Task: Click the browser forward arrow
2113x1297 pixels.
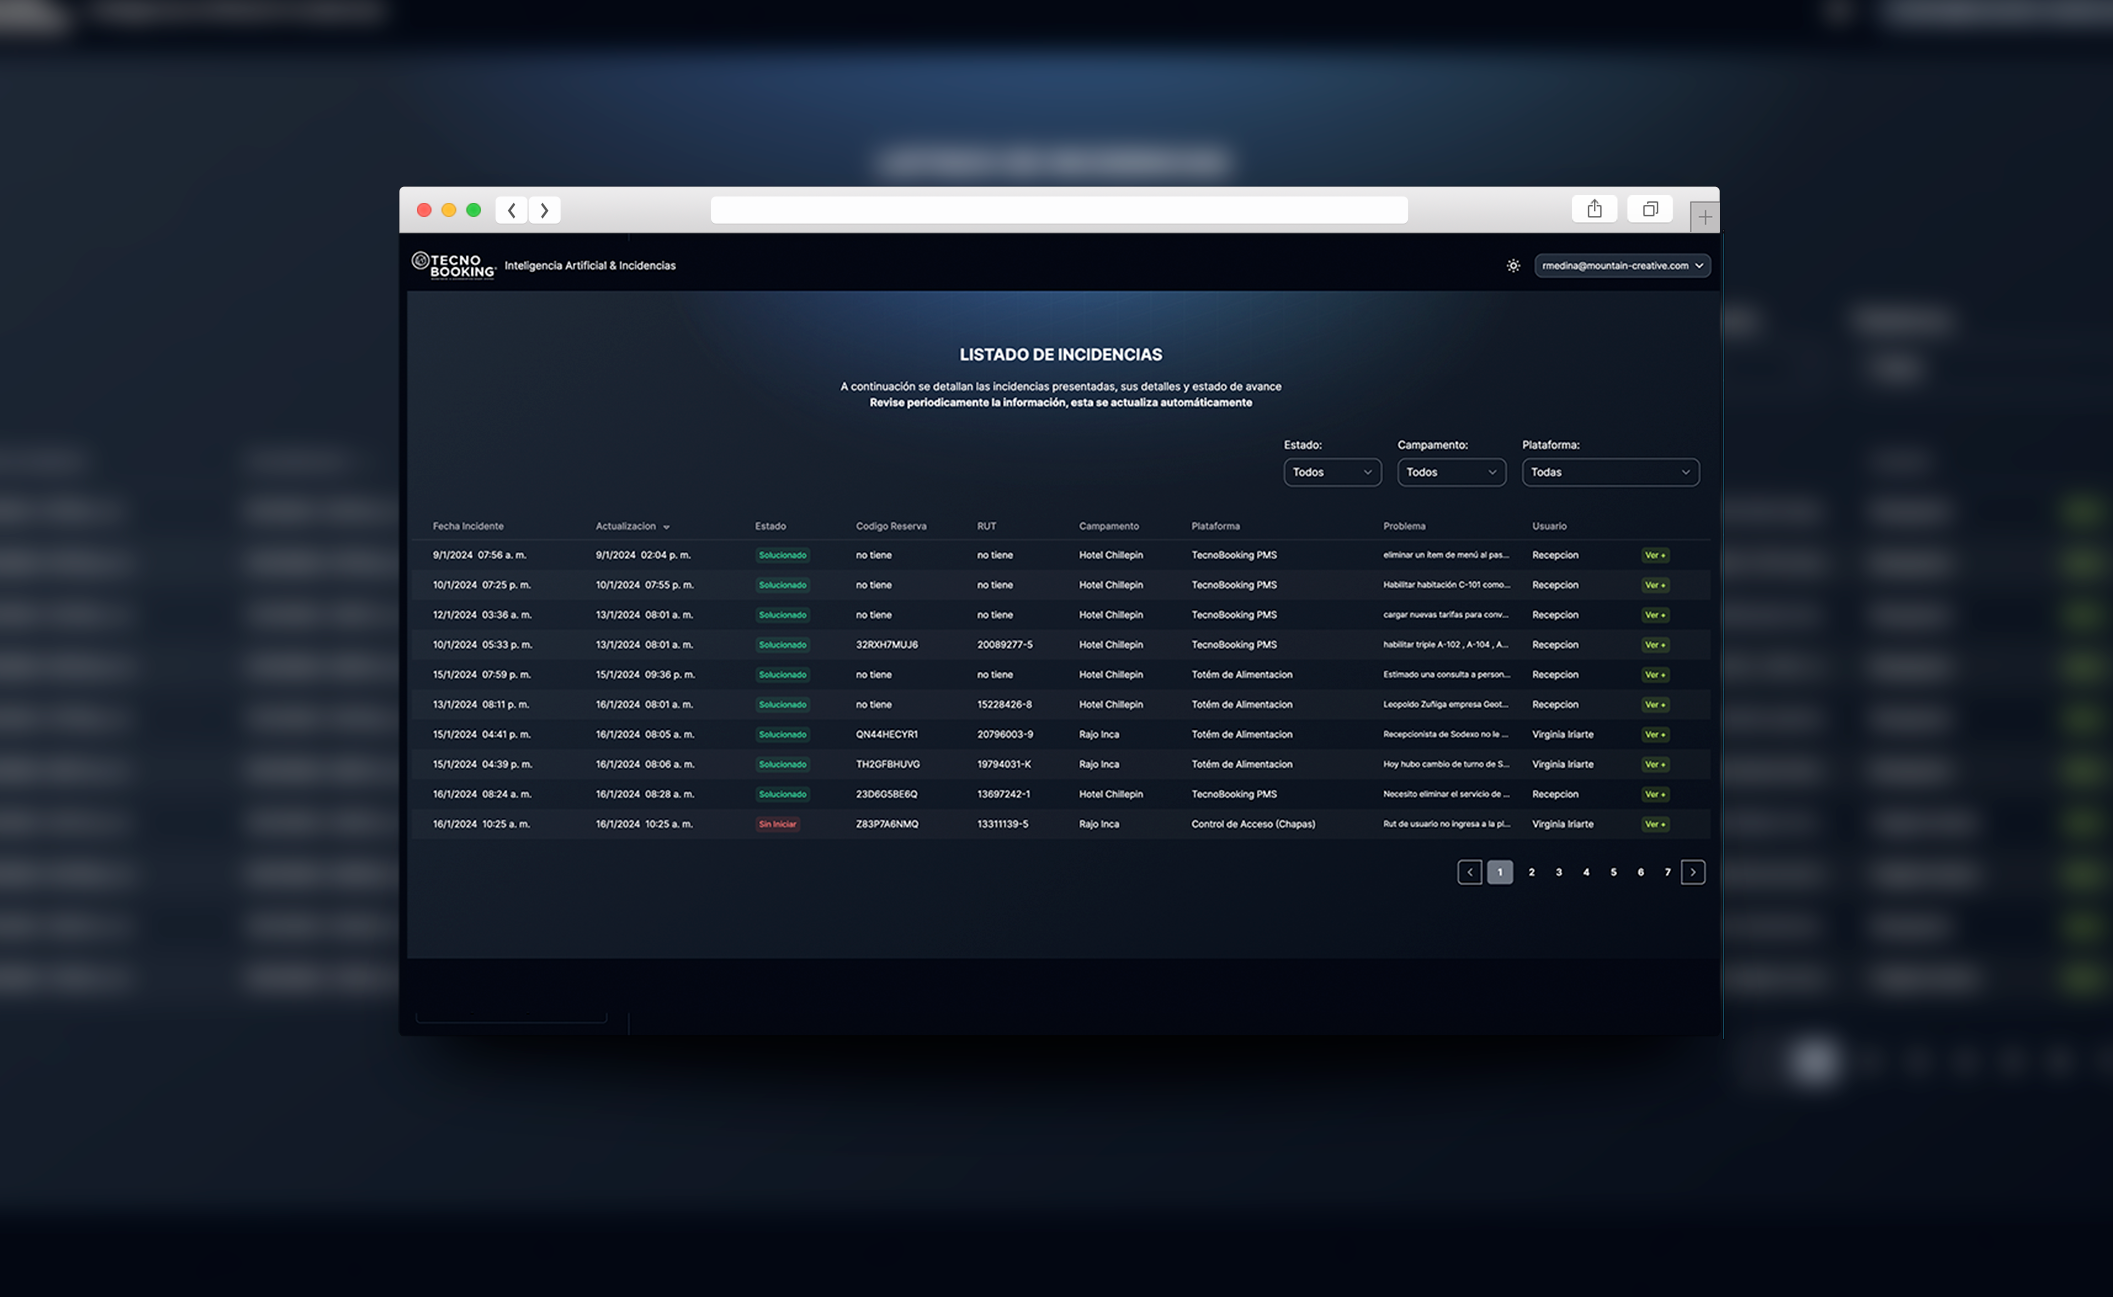Action: pos(545,210)
